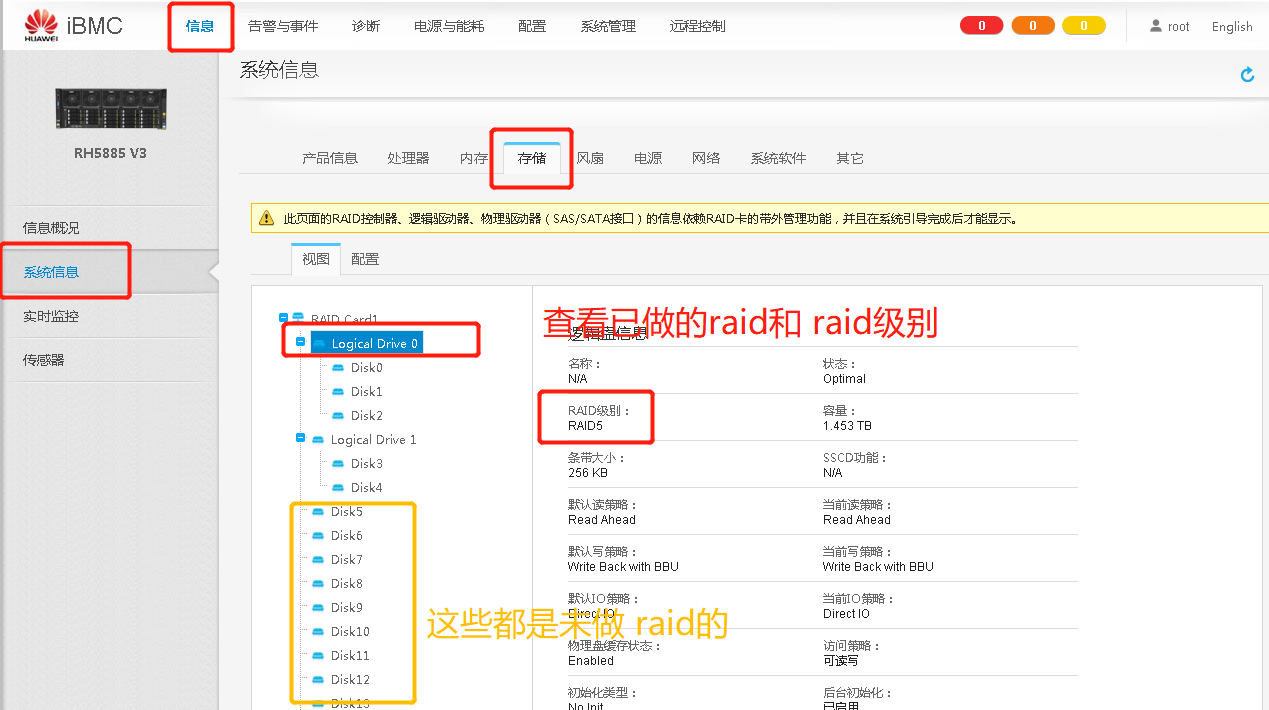The height and width of the screenshot is (710, 1269).
Task: Click the Disk2 drive icon
Action: (x=338, y=416)
